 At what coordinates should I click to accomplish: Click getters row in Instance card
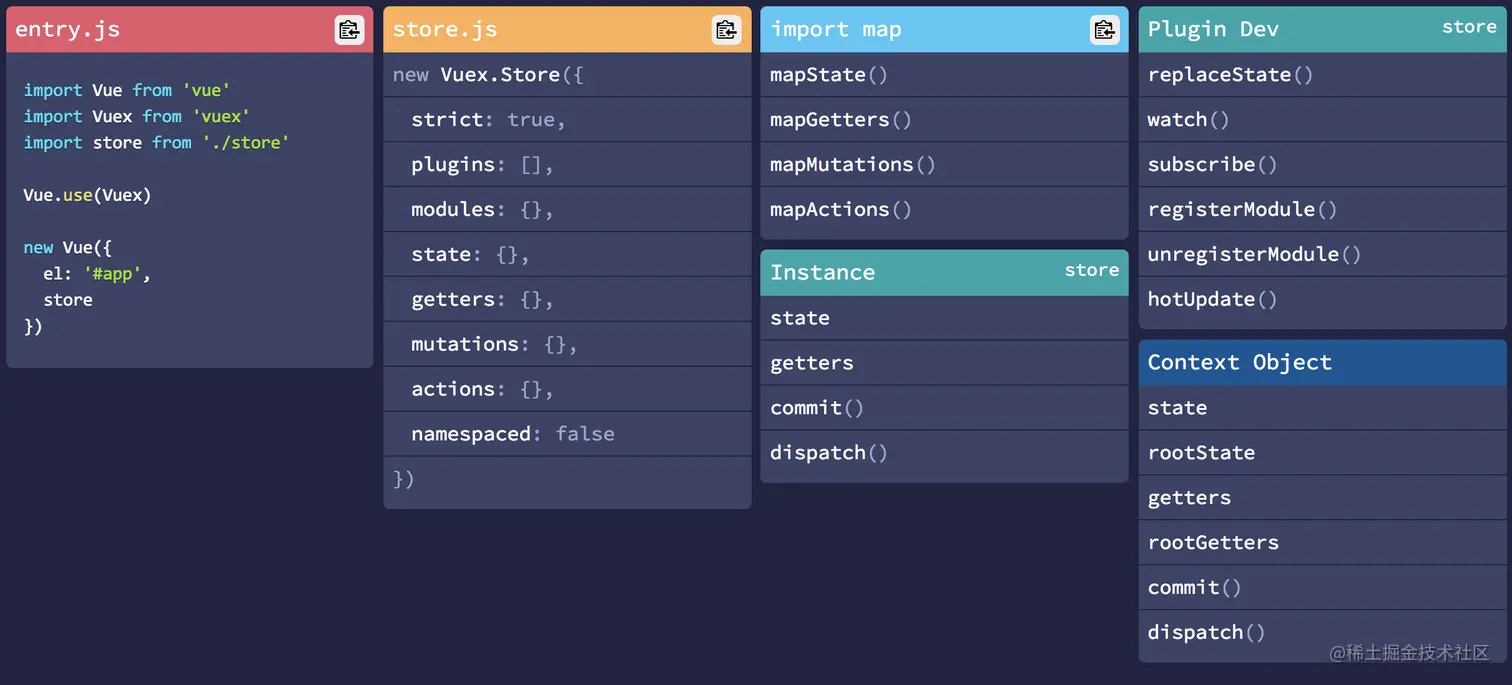click(944, 363)
